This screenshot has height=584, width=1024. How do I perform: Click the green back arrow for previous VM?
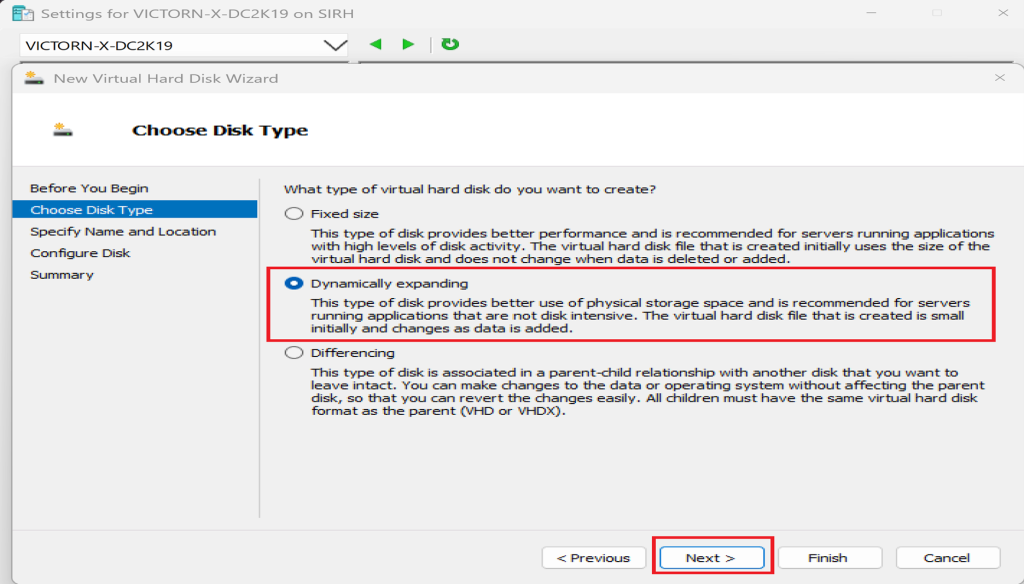pos(376,45)
